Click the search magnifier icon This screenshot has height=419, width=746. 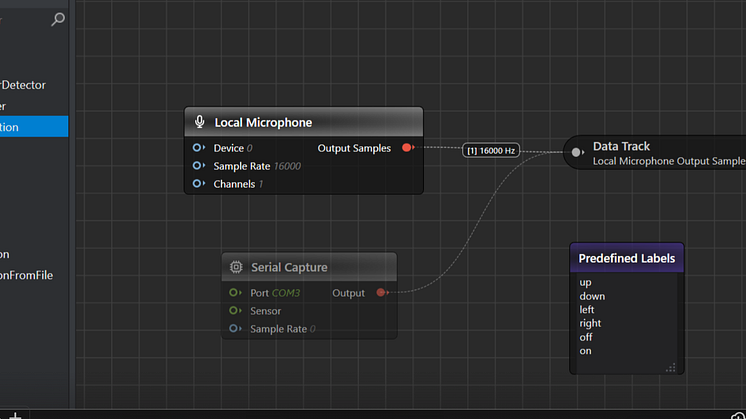(x=58, y=19)
